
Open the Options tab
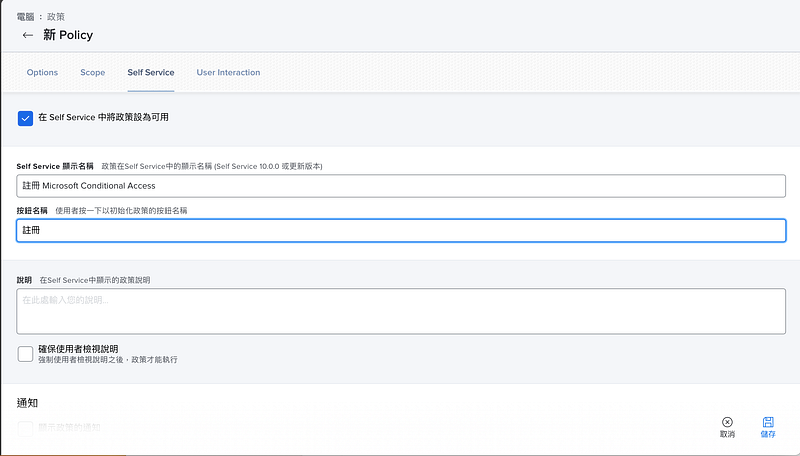point(42,73)
